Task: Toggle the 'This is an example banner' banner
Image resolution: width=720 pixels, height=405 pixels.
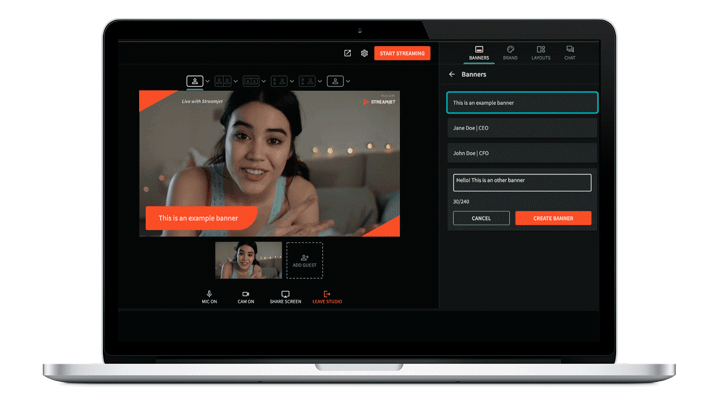Action: coord(521,103)
